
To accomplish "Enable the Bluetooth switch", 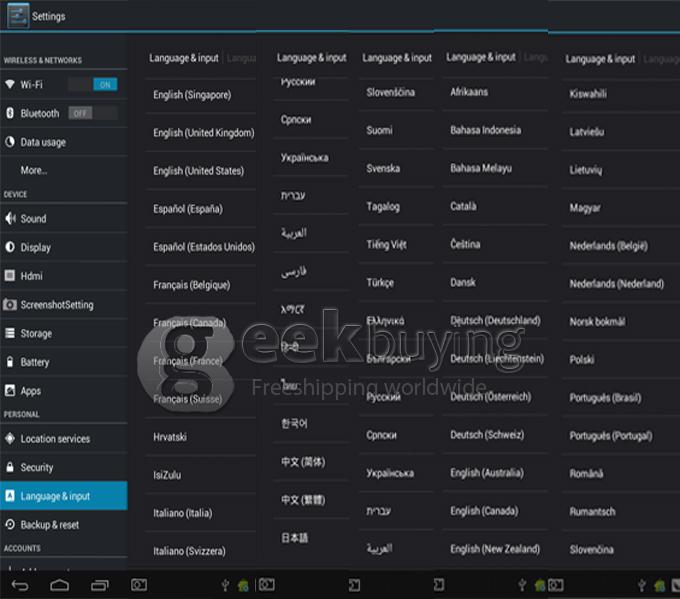I will [80, 113].
